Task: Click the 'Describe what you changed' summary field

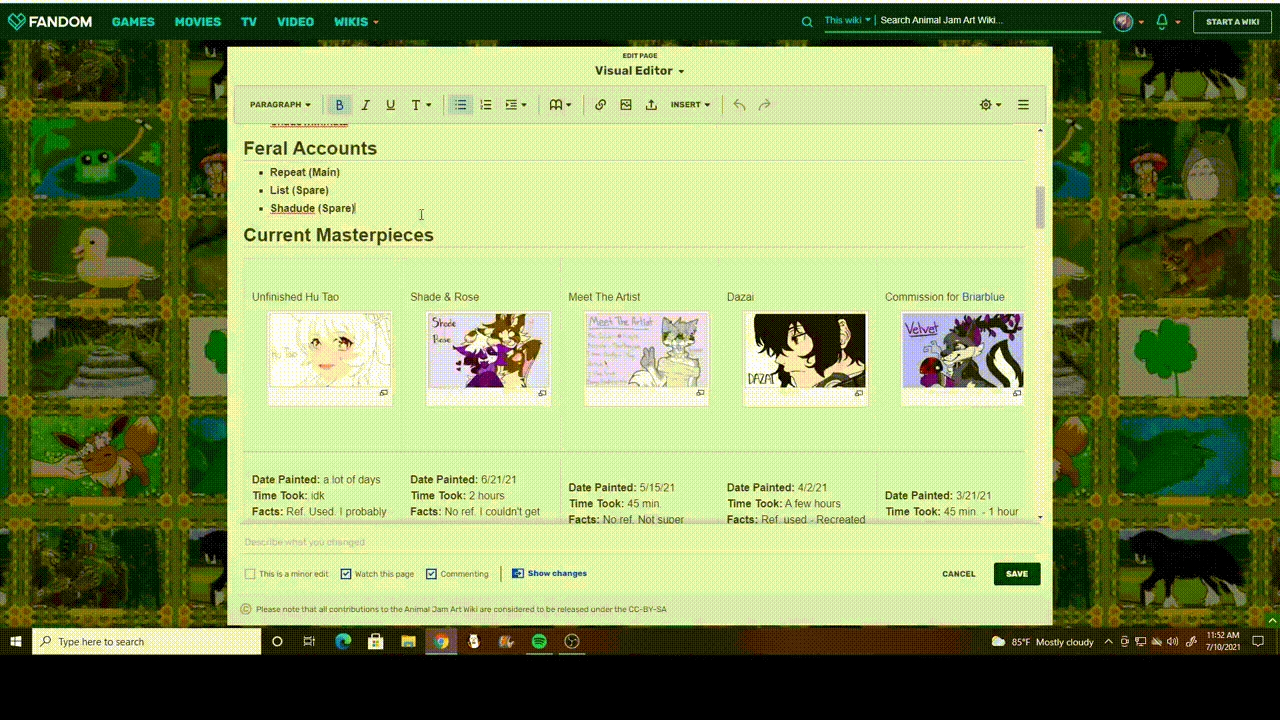Action: (x=638, y=542)
